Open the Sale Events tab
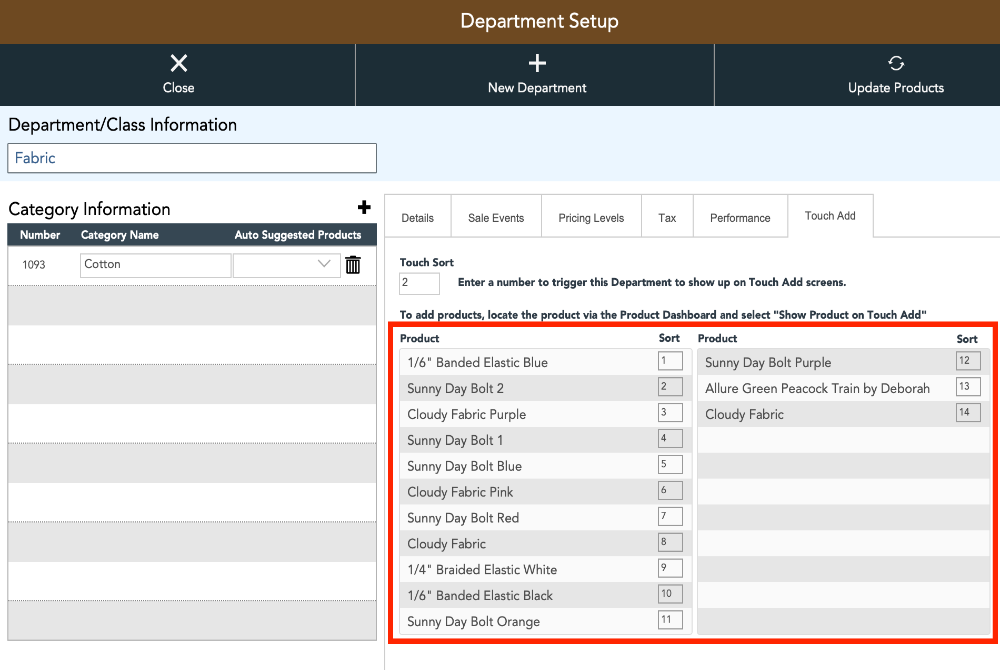The width and height of the screenshot is (1000, 670). tap(496, 217)
